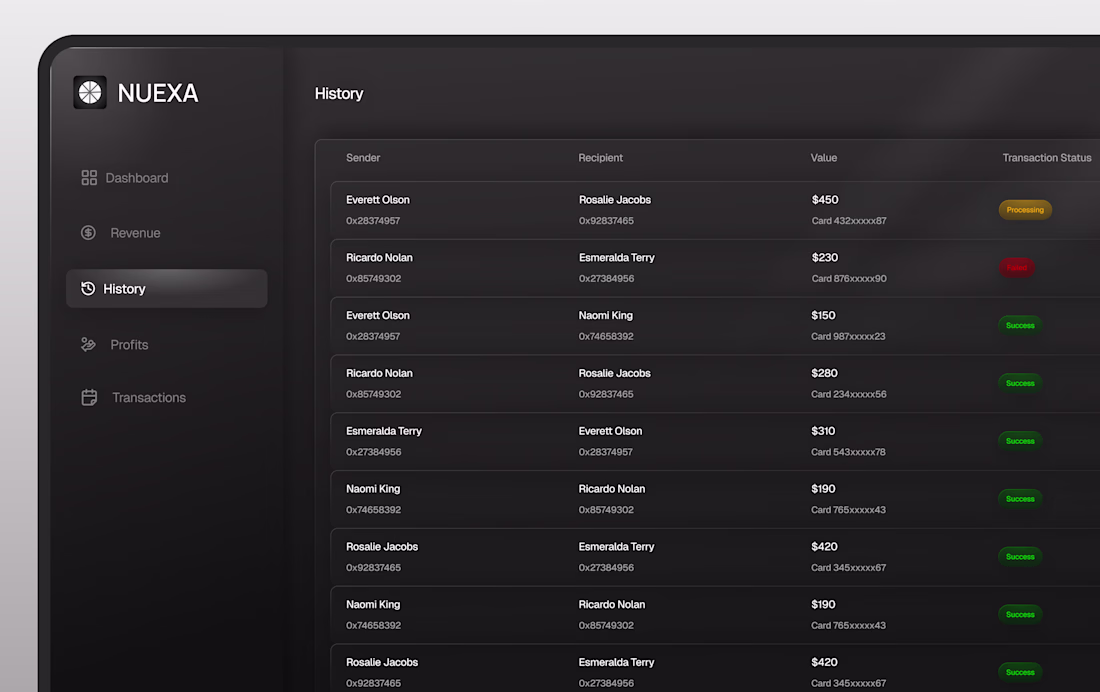This screenshot has width=1100, height=692.
Task: Click the Transactions calendar icon
Action: pyautogui.click(x=89, y=397)
